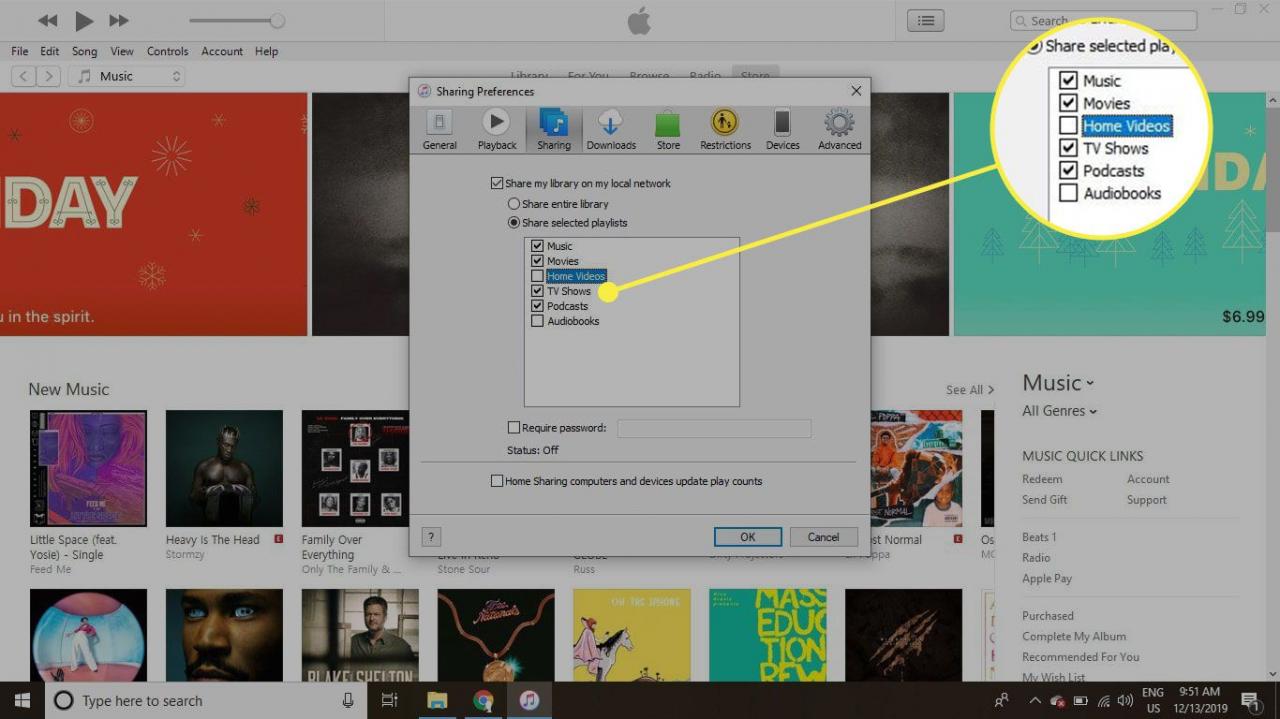Screen dimensions: 1280x719
Task: Click the iTunes taskbar icon
Action: [x=529, y=700]
